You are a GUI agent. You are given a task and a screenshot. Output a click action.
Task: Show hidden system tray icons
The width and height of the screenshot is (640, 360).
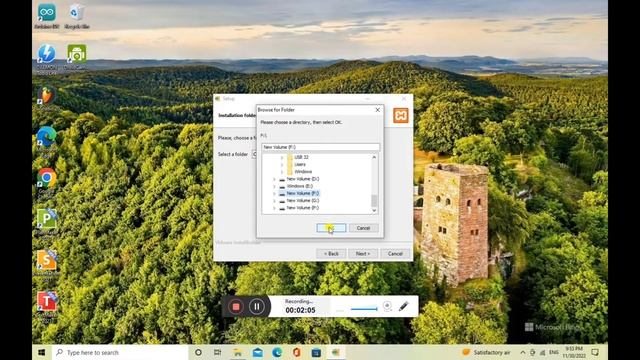(x=523, y=352)
